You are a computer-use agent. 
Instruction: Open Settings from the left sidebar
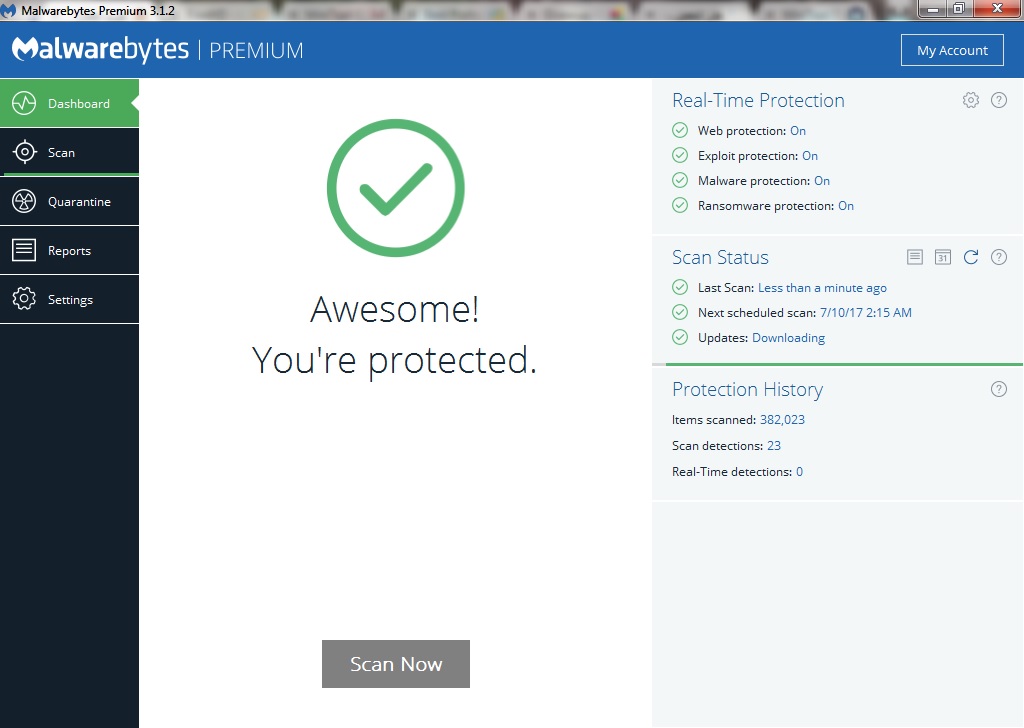pos(69,300)
